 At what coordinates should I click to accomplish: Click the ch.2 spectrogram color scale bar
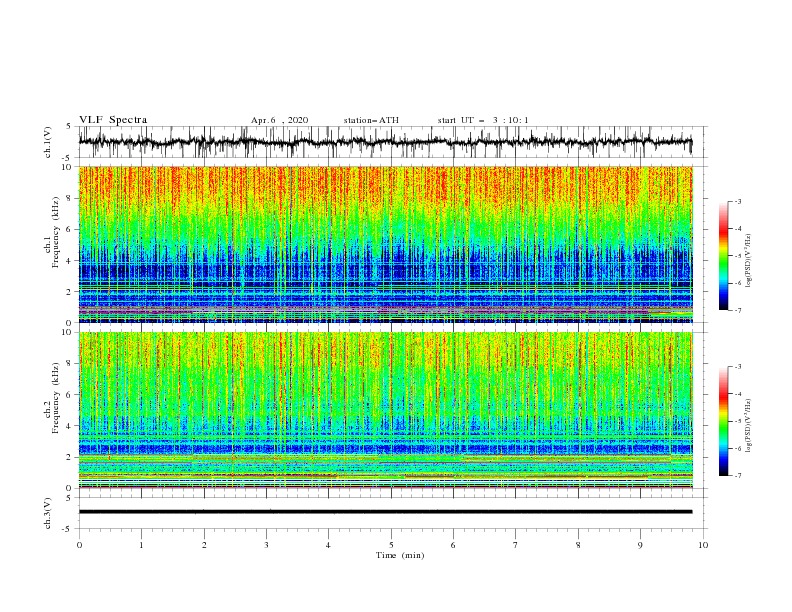point(723,421)
